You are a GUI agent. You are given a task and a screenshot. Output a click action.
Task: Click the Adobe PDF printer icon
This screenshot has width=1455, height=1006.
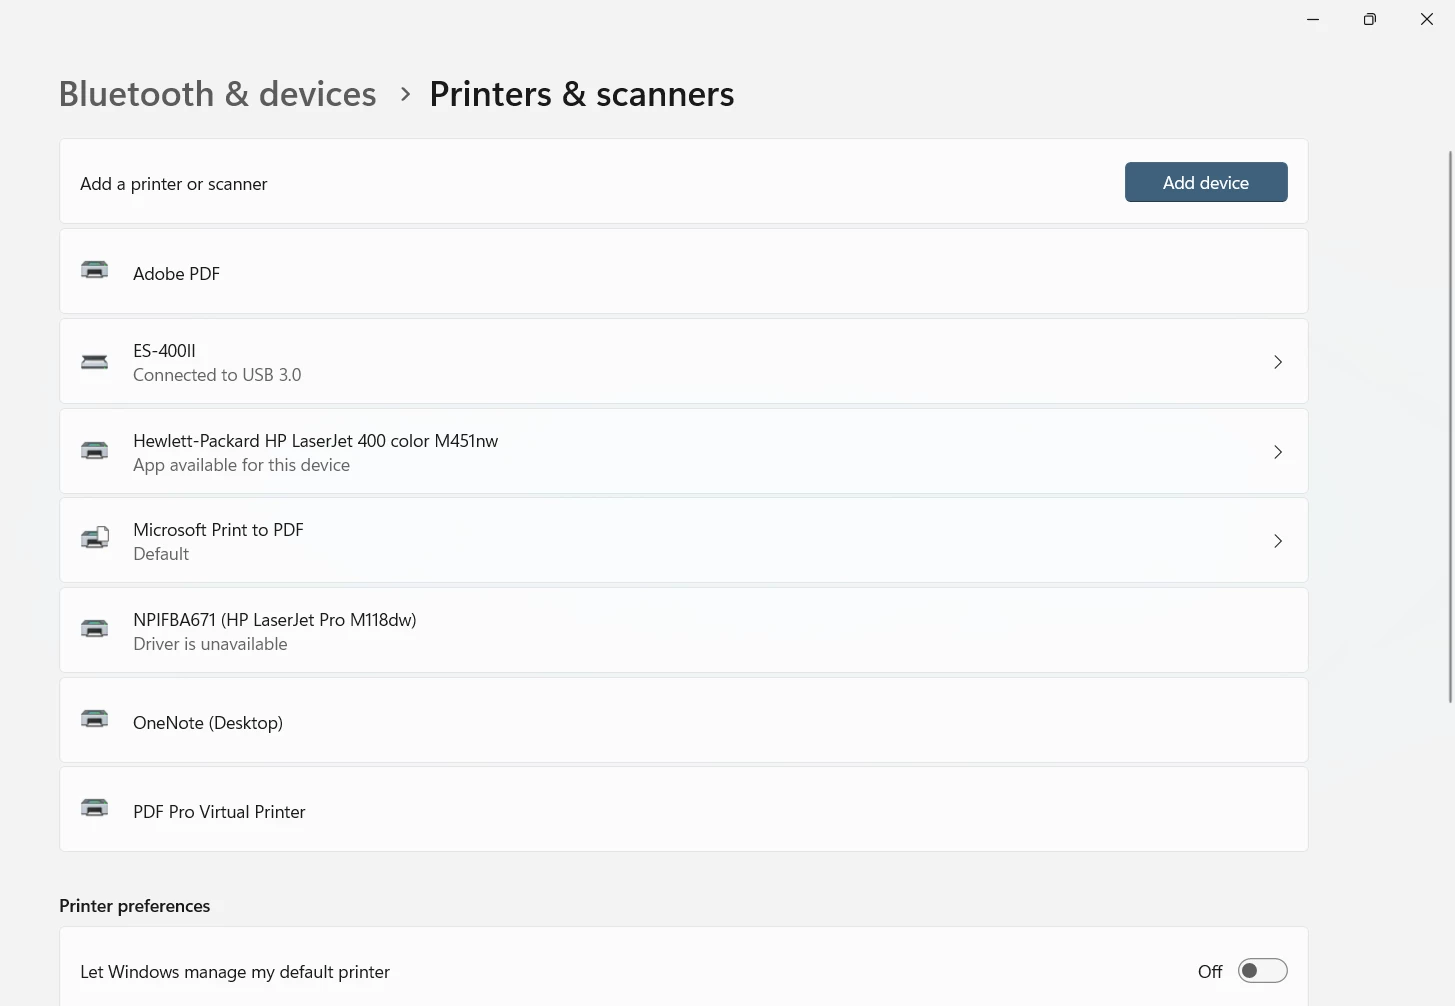[94, 270]
